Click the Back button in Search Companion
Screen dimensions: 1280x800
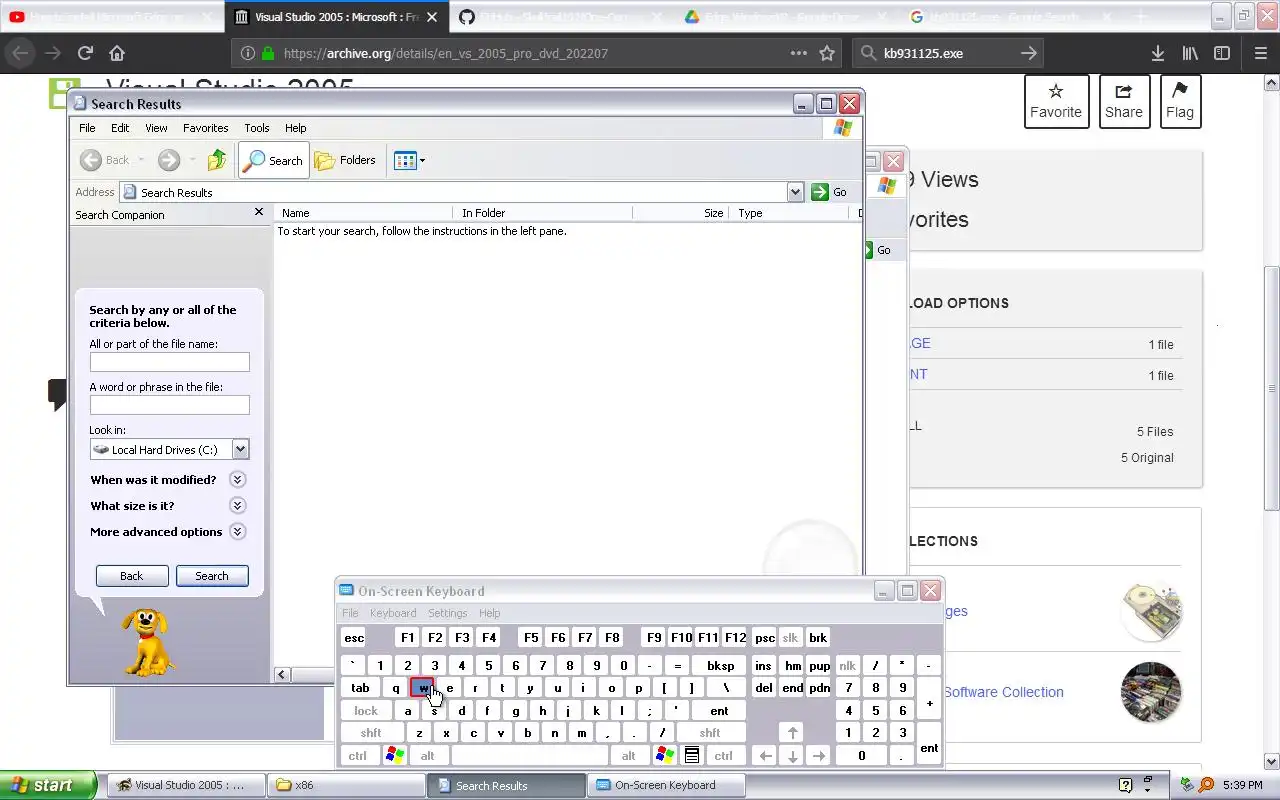click(x=132, y=576)
